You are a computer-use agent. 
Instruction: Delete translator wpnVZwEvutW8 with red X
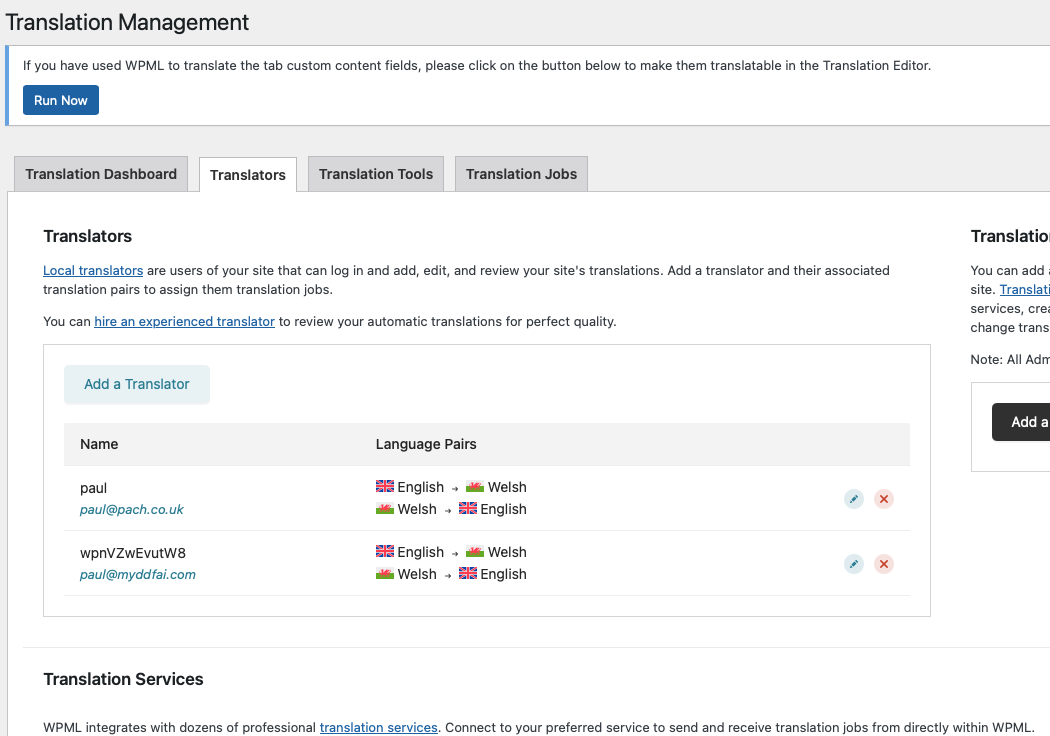click(884, 564)
